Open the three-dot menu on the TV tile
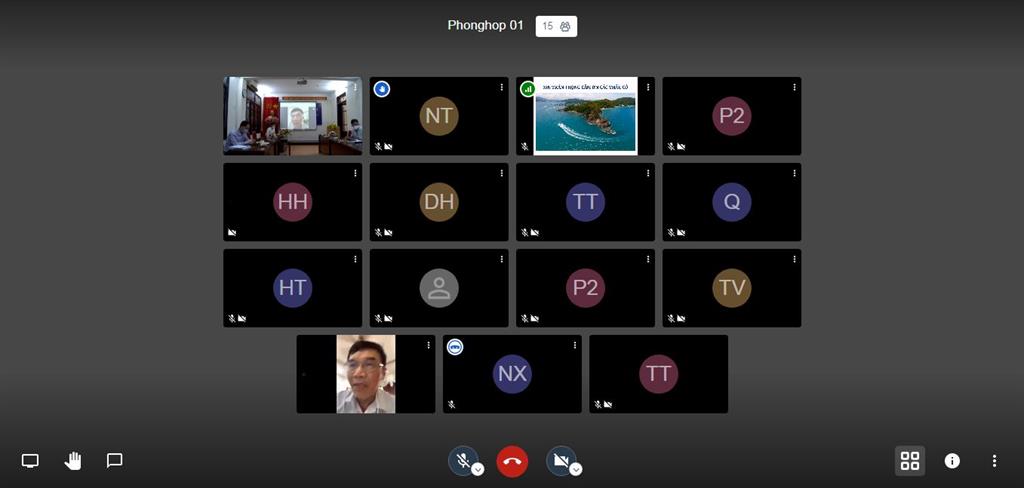Image resolution: width=1024 pixels, height=488 pixels. (794, 259)
